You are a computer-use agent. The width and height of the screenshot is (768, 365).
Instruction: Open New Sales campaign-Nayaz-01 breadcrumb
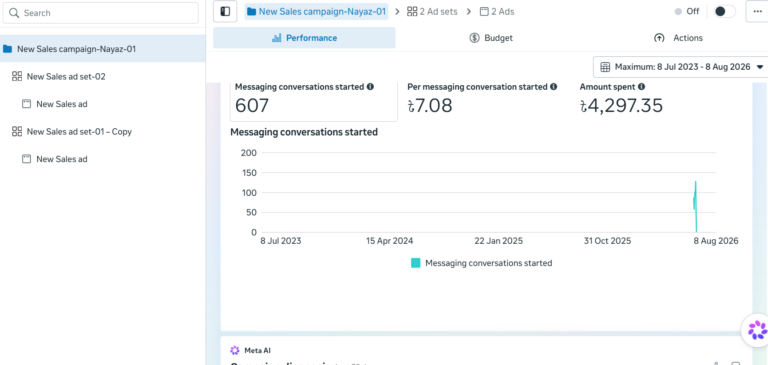[x=316, y=11]
